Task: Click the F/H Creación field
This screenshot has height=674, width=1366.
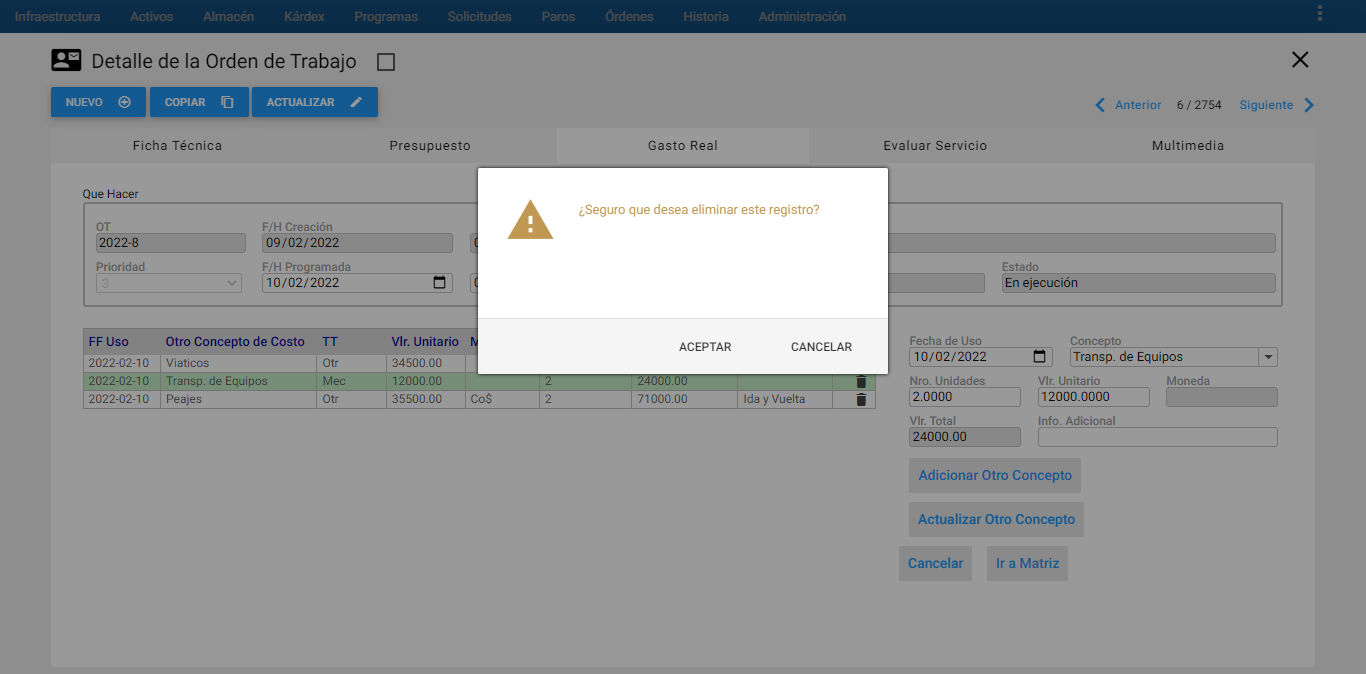Action: coord(357,243)
